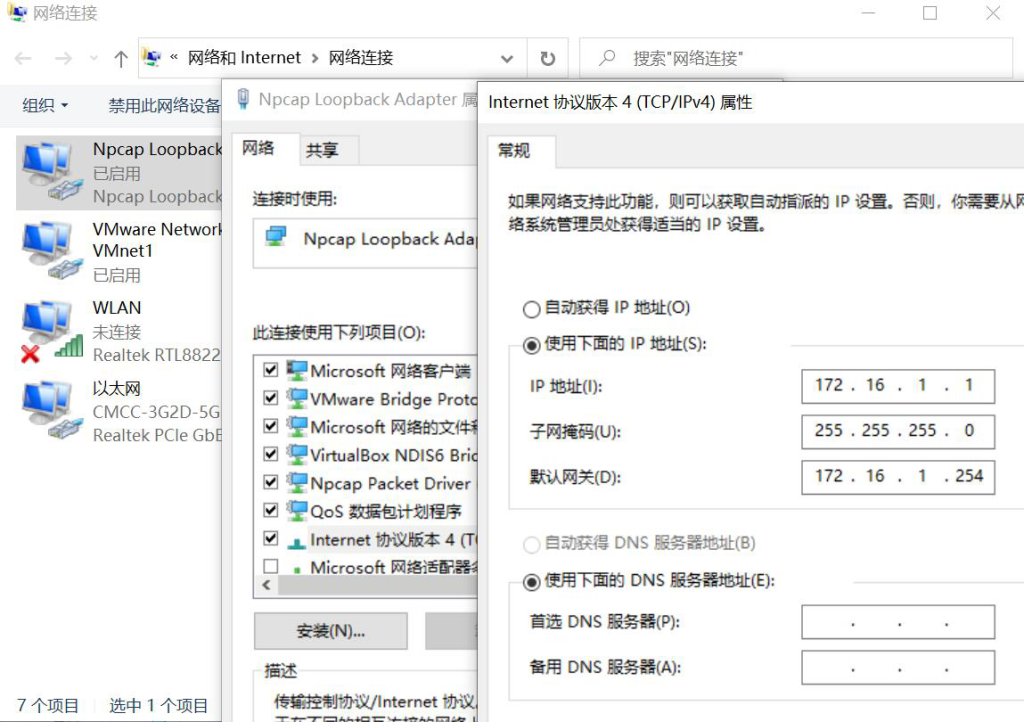Toggle VMware Bridge Protocol checkbox
This screenshot has height=722, width=1024.
click(x=270, y=398)
